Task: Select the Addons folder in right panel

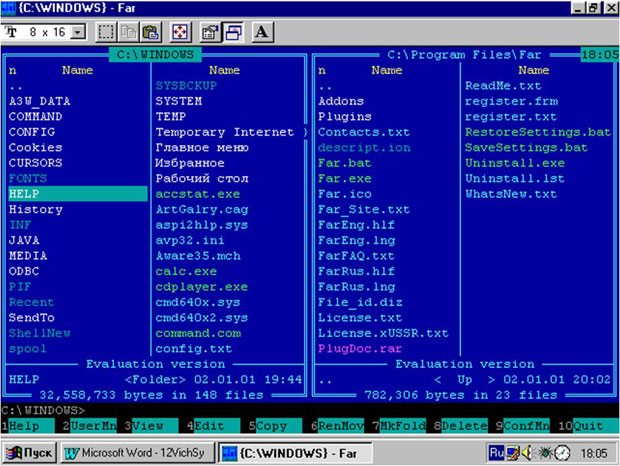Action: (341, 101)
